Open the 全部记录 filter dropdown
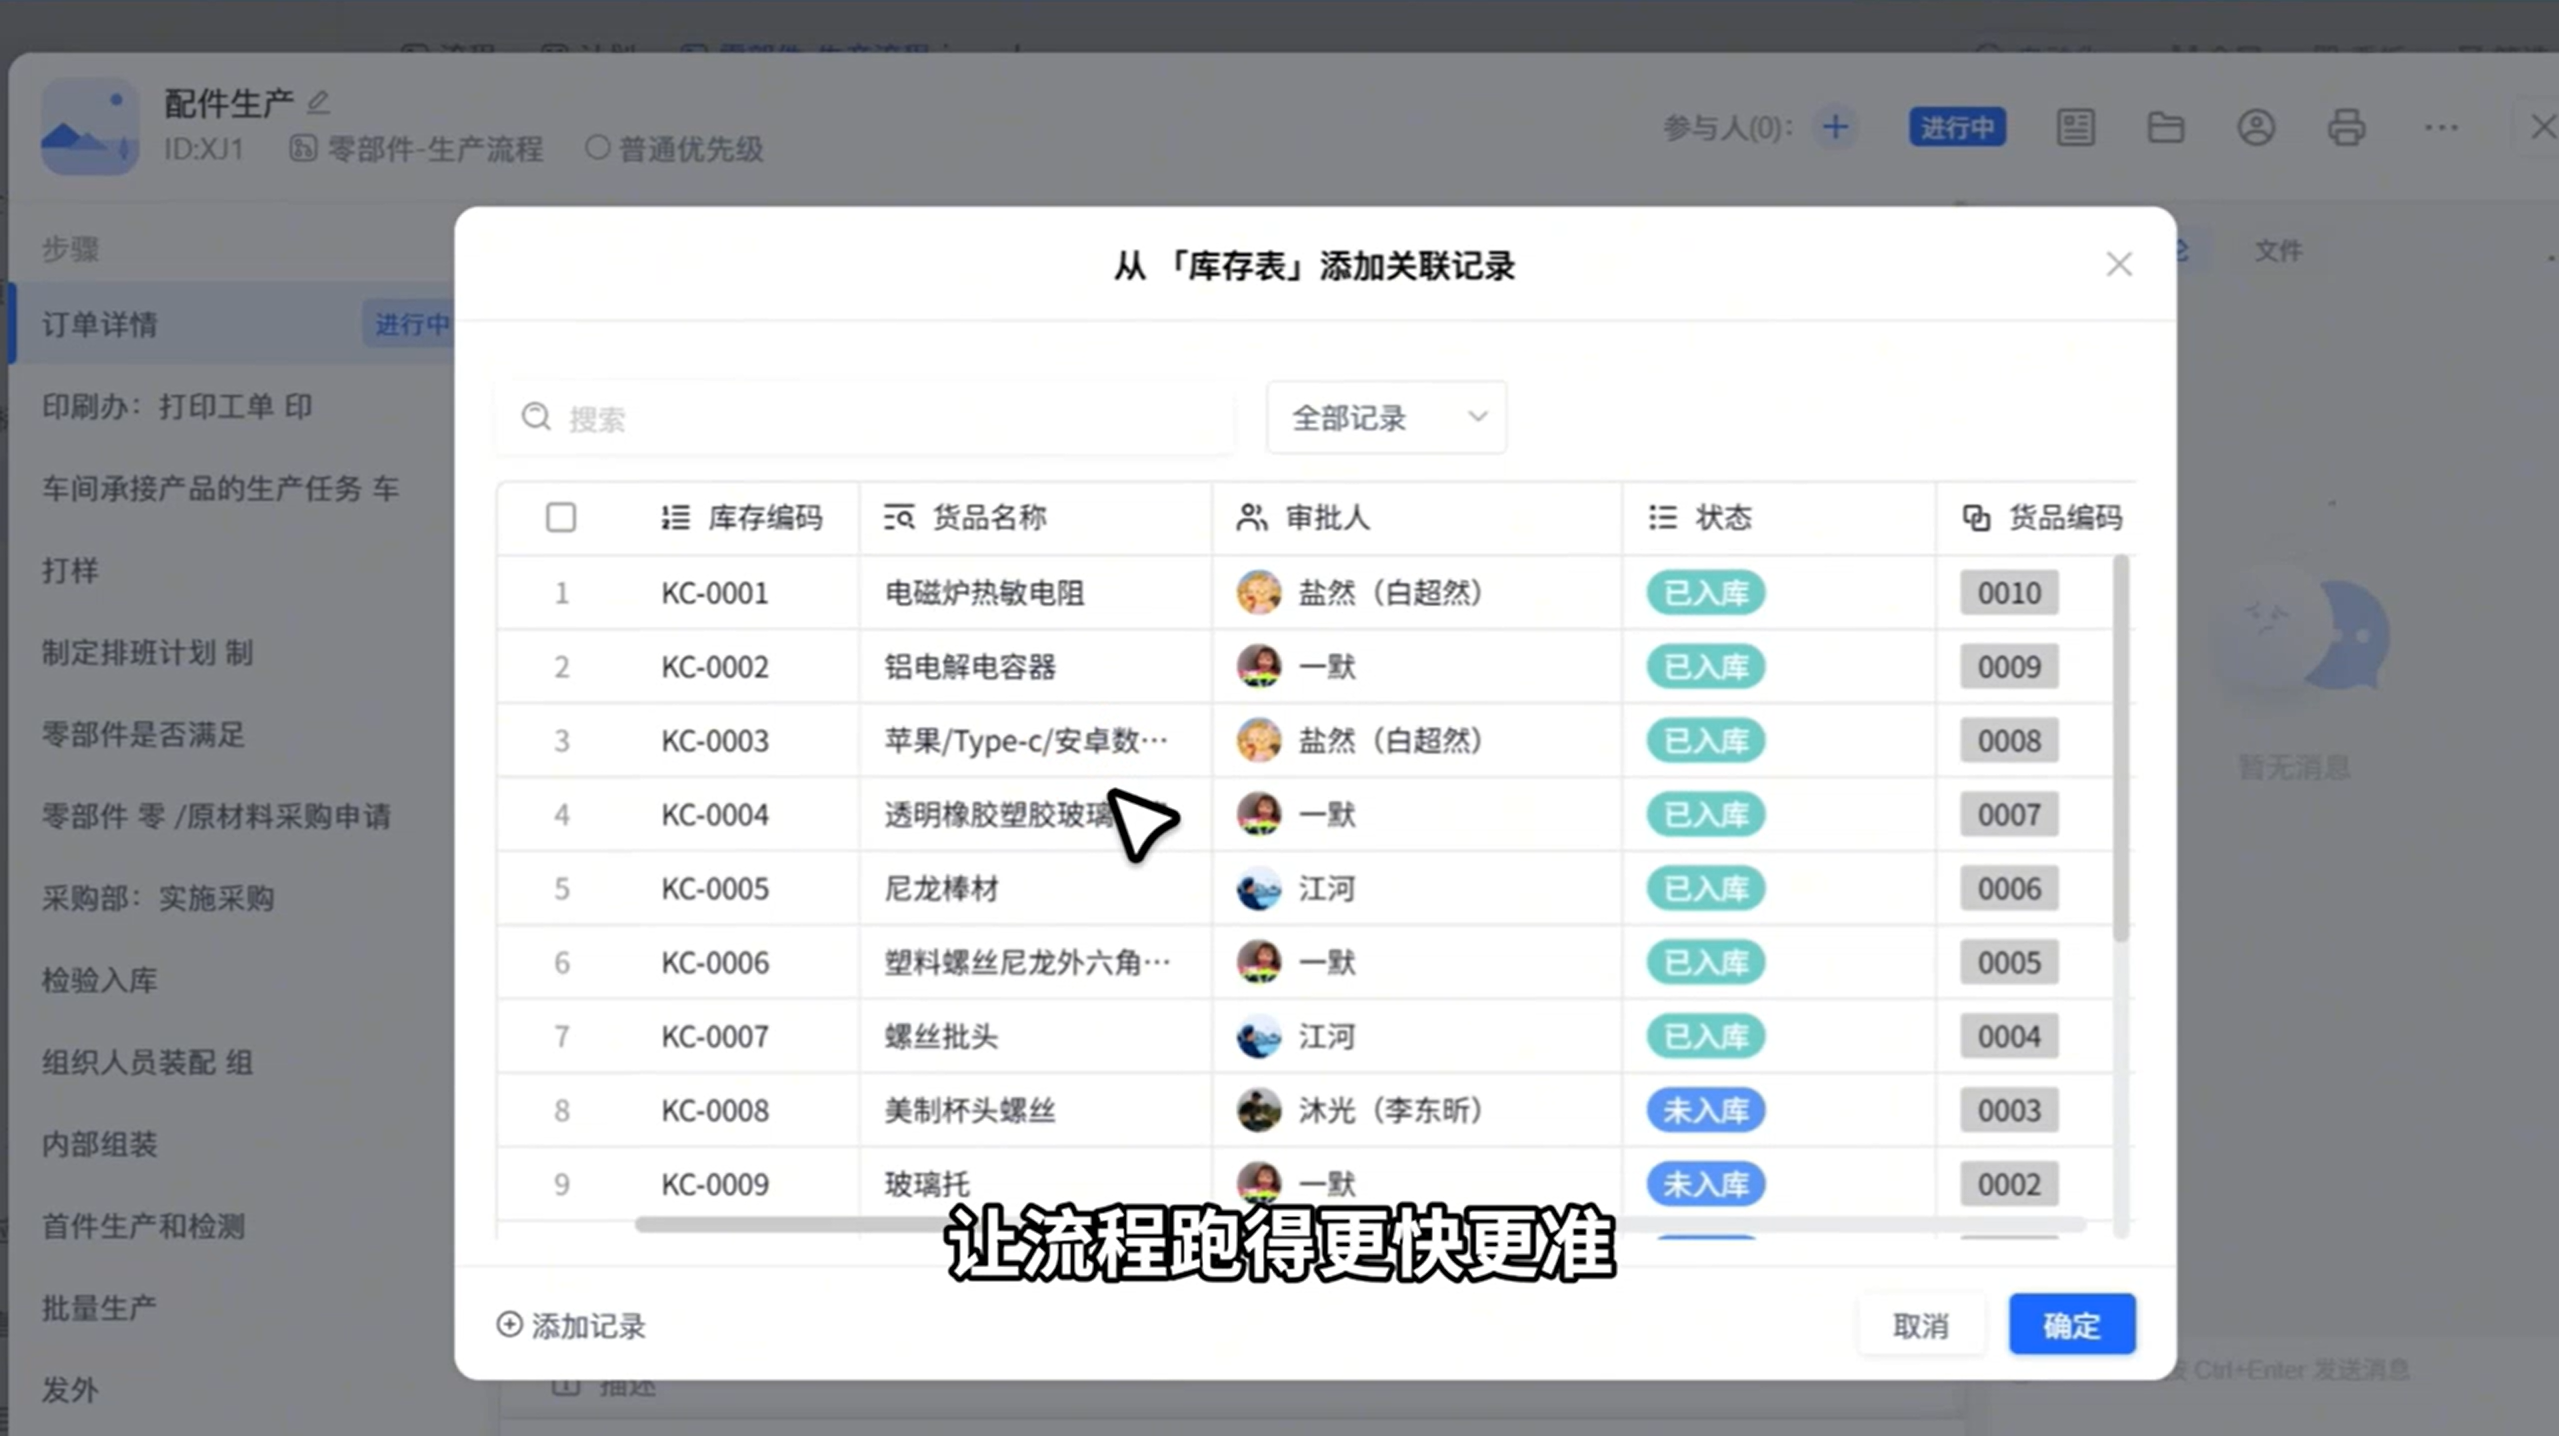Image resolution: width=2559 pixels, height=1436 pixels. click(1386, 417)
